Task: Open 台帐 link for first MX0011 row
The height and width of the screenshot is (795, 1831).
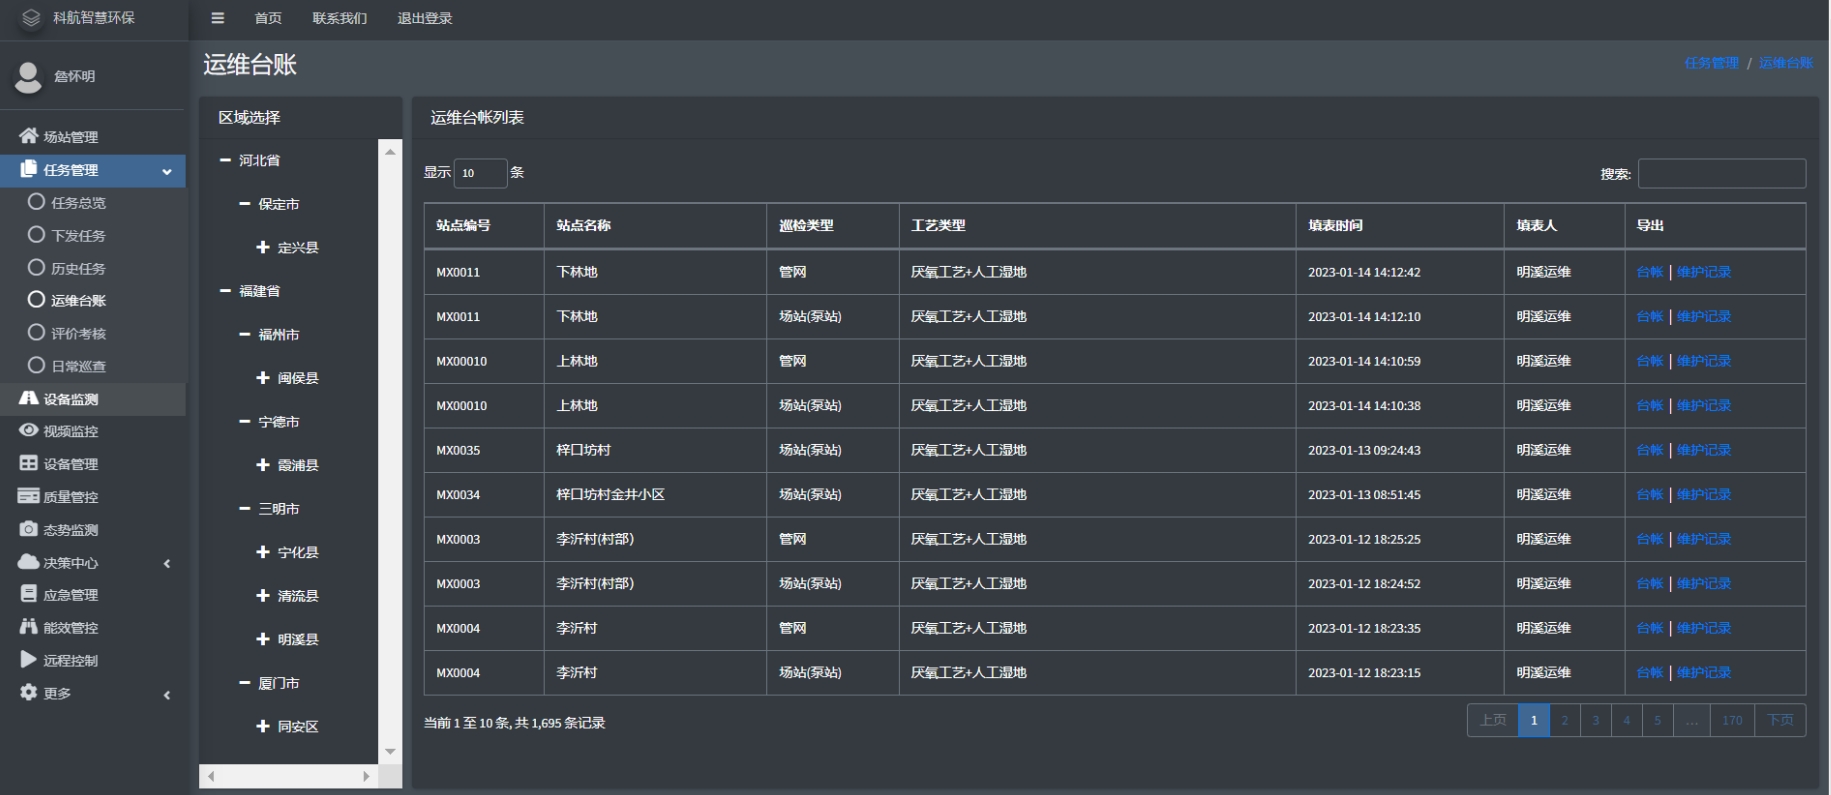Action: [1649, 272]
